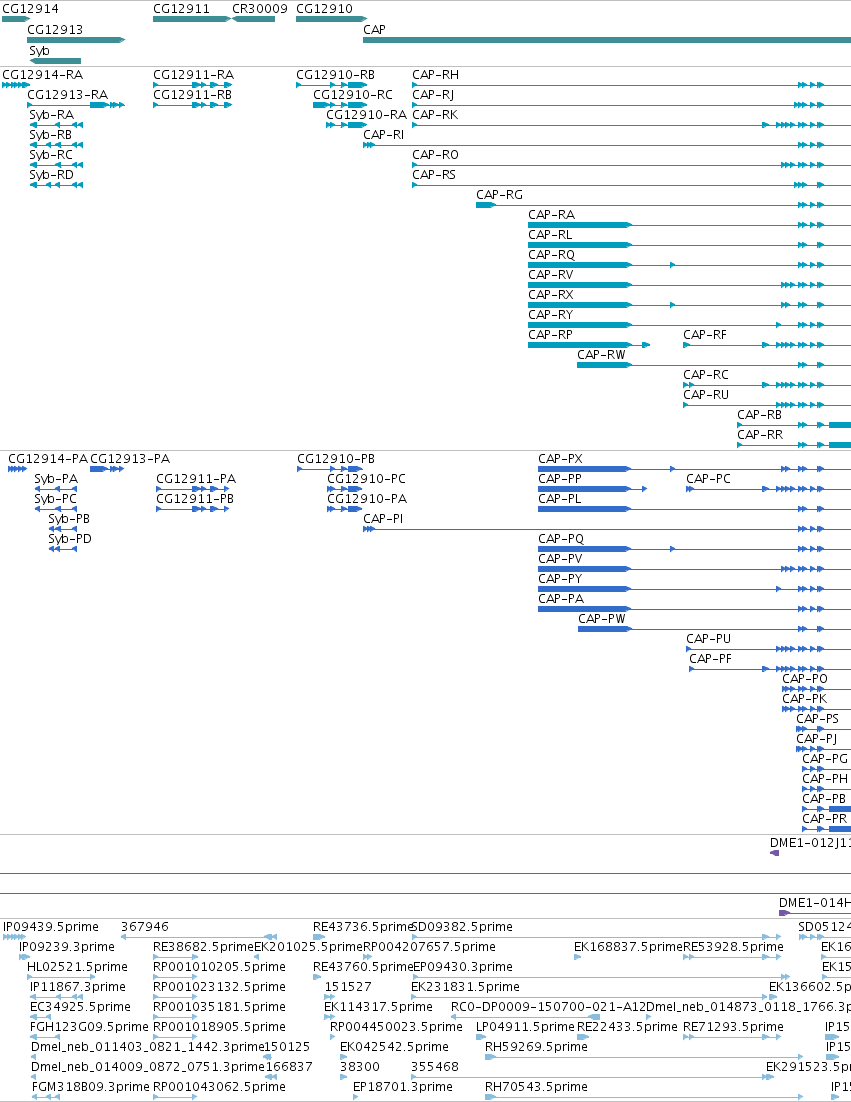Select the Syb gene label
851x1102 pixels.
(x=39, y=51)
